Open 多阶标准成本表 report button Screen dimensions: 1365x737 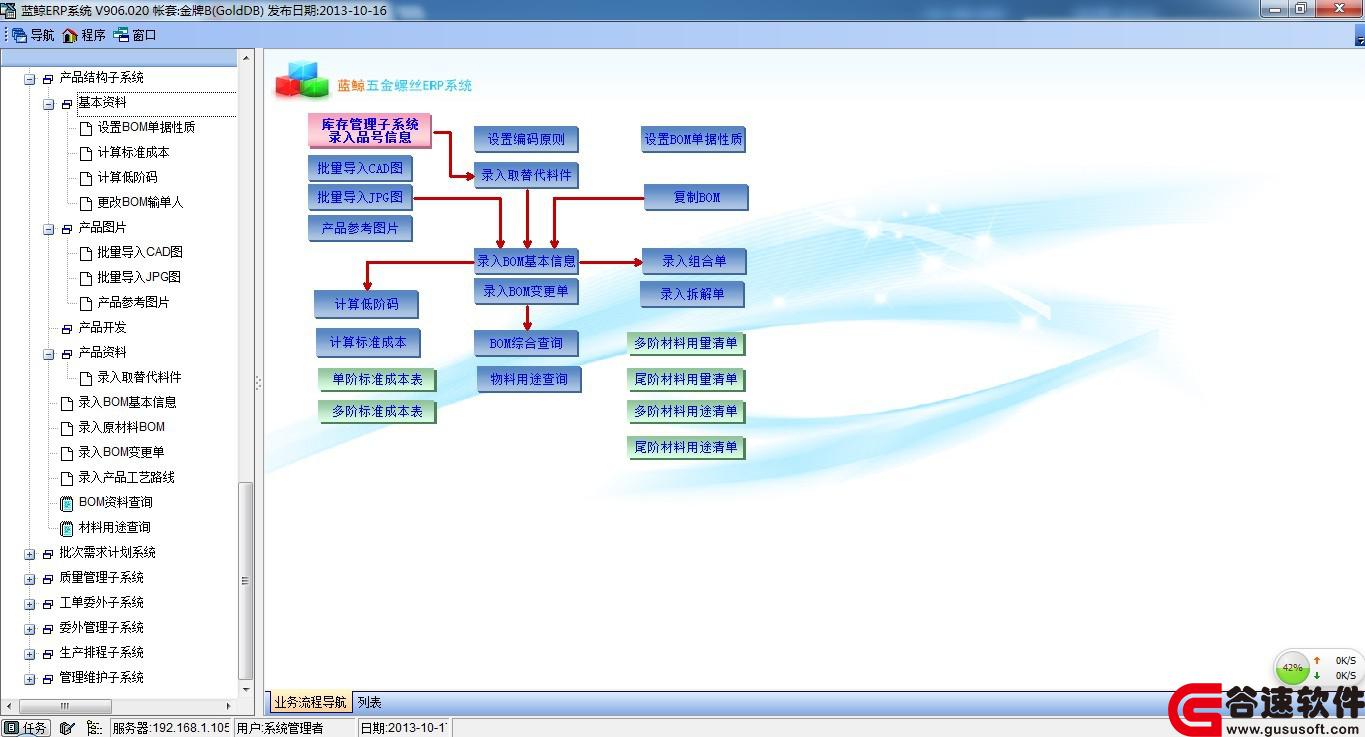[377, 411]
